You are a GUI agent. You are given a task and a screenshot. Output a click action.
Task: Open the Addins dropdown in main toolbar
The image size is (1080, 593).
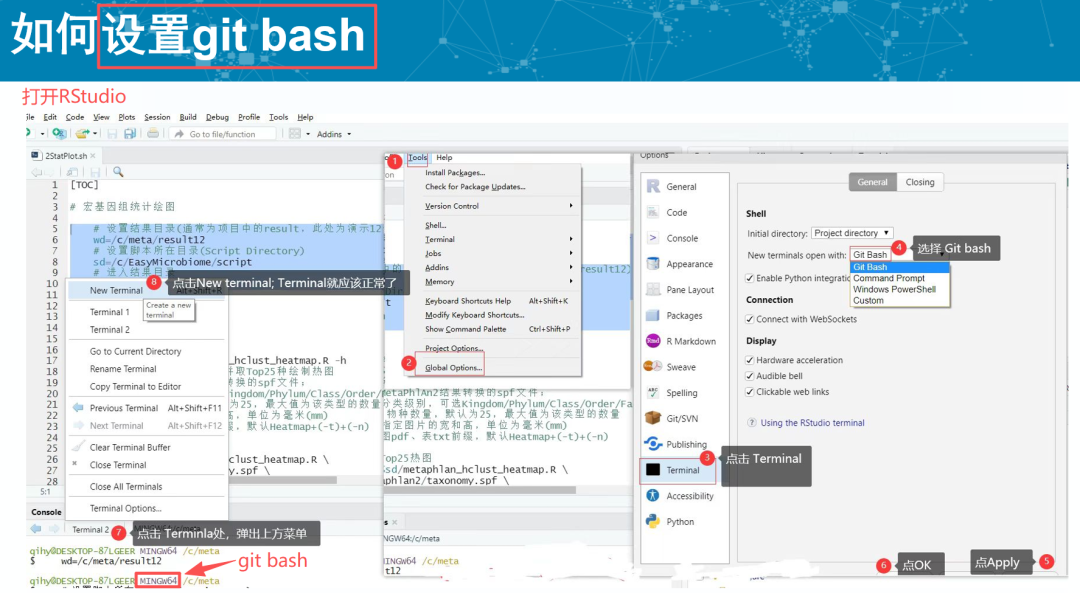click(333, 134)
